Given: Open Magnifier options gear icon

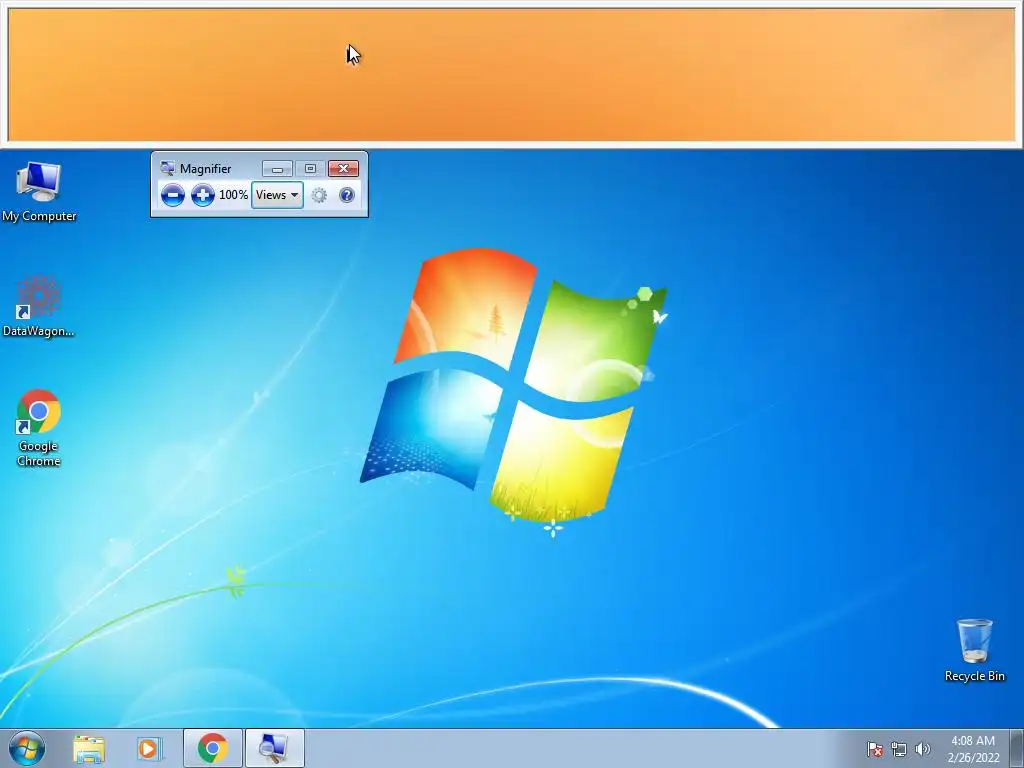Looking at the screenshot, I should [x=319, y=195].
